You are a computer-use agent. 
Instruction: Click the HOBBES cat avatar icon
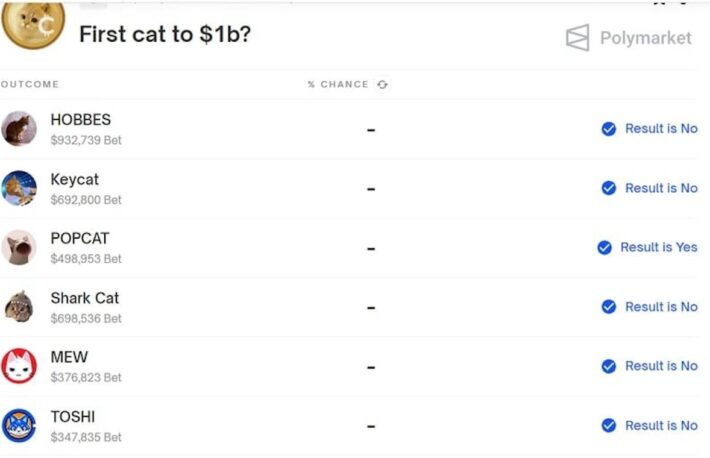19,129
